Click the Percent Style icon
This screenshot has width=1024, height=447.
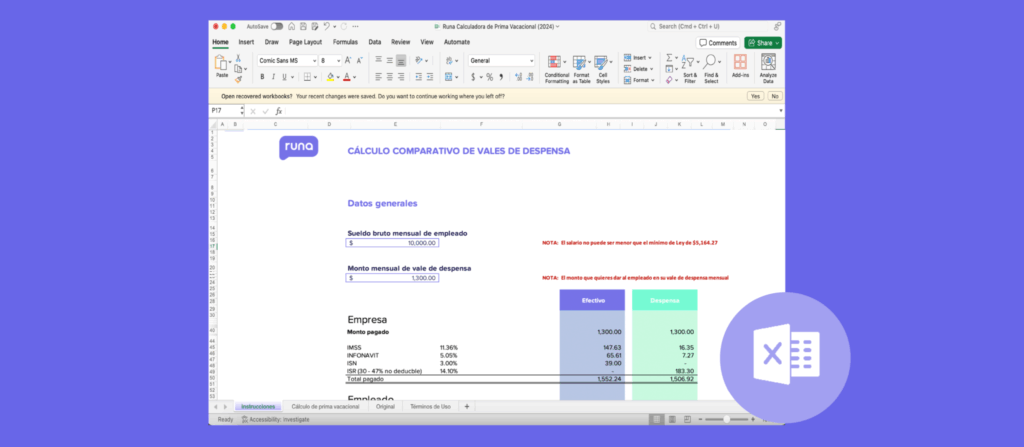click(489, 77)
